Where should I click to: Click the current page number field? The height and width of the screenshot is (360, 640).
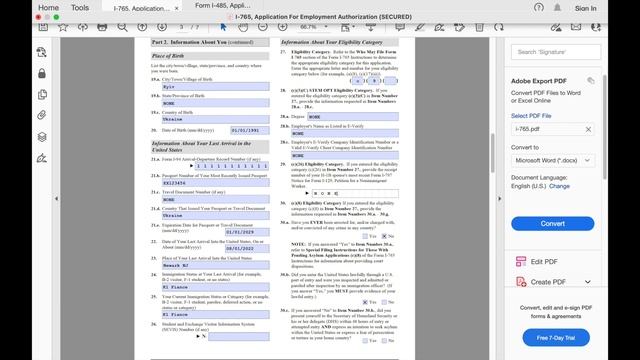(x=182, y=27)
